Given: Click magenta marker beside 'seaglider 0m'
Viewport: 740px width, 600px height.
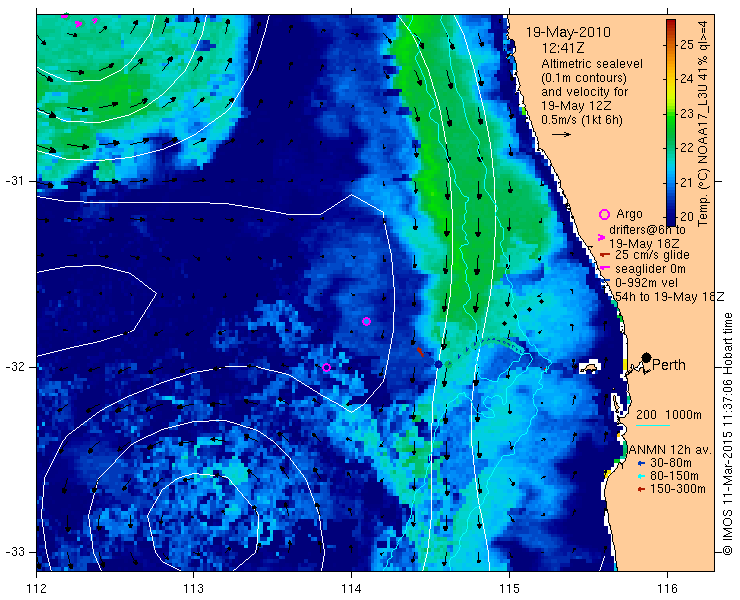Looking at the screenshot, I should pos(603,269).
